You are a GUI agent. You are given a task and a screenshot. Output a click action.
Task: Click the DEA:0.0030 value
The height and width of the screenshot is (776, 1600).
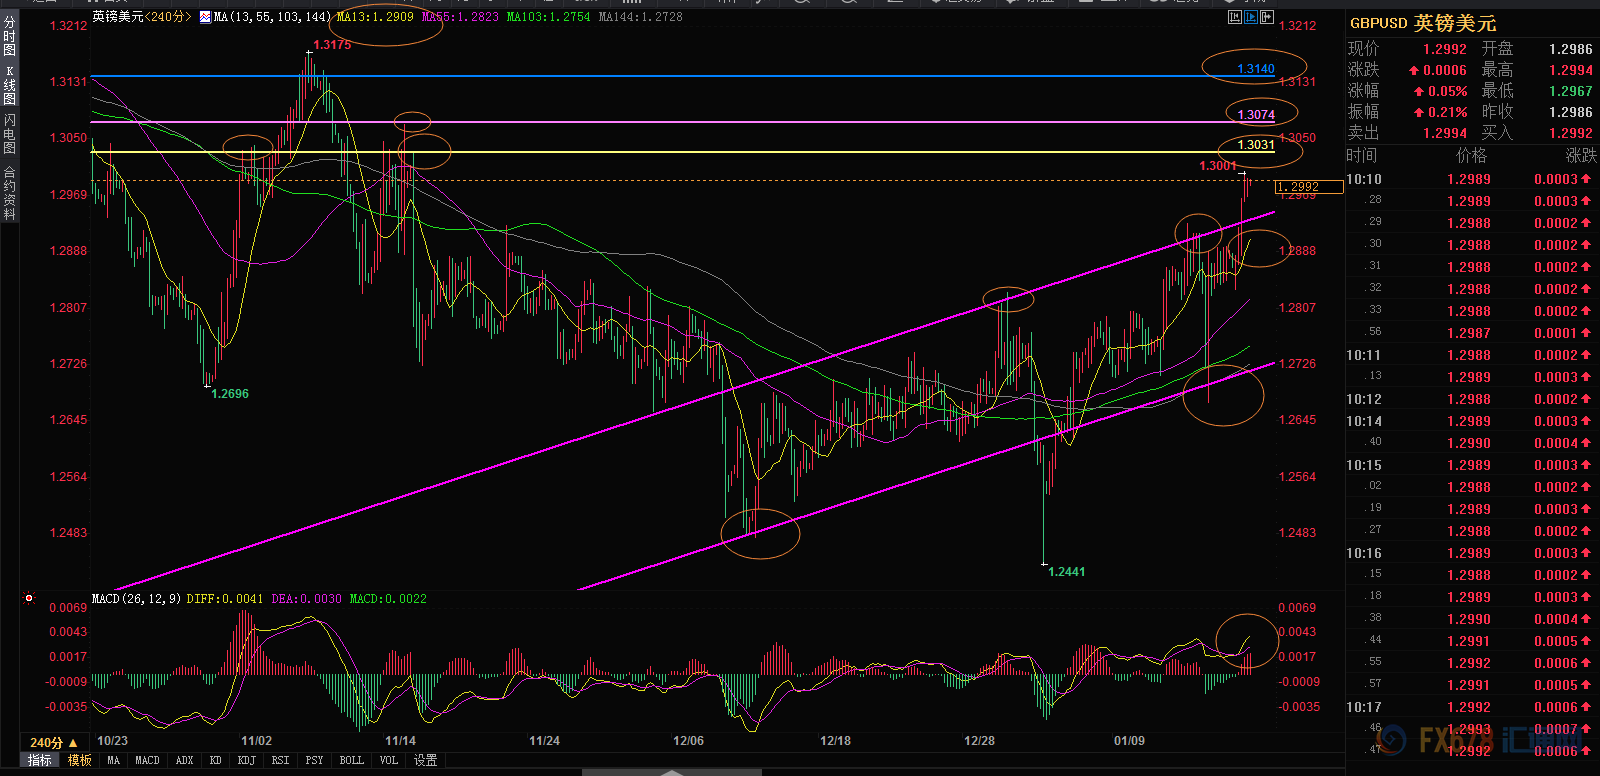(307, 599)
